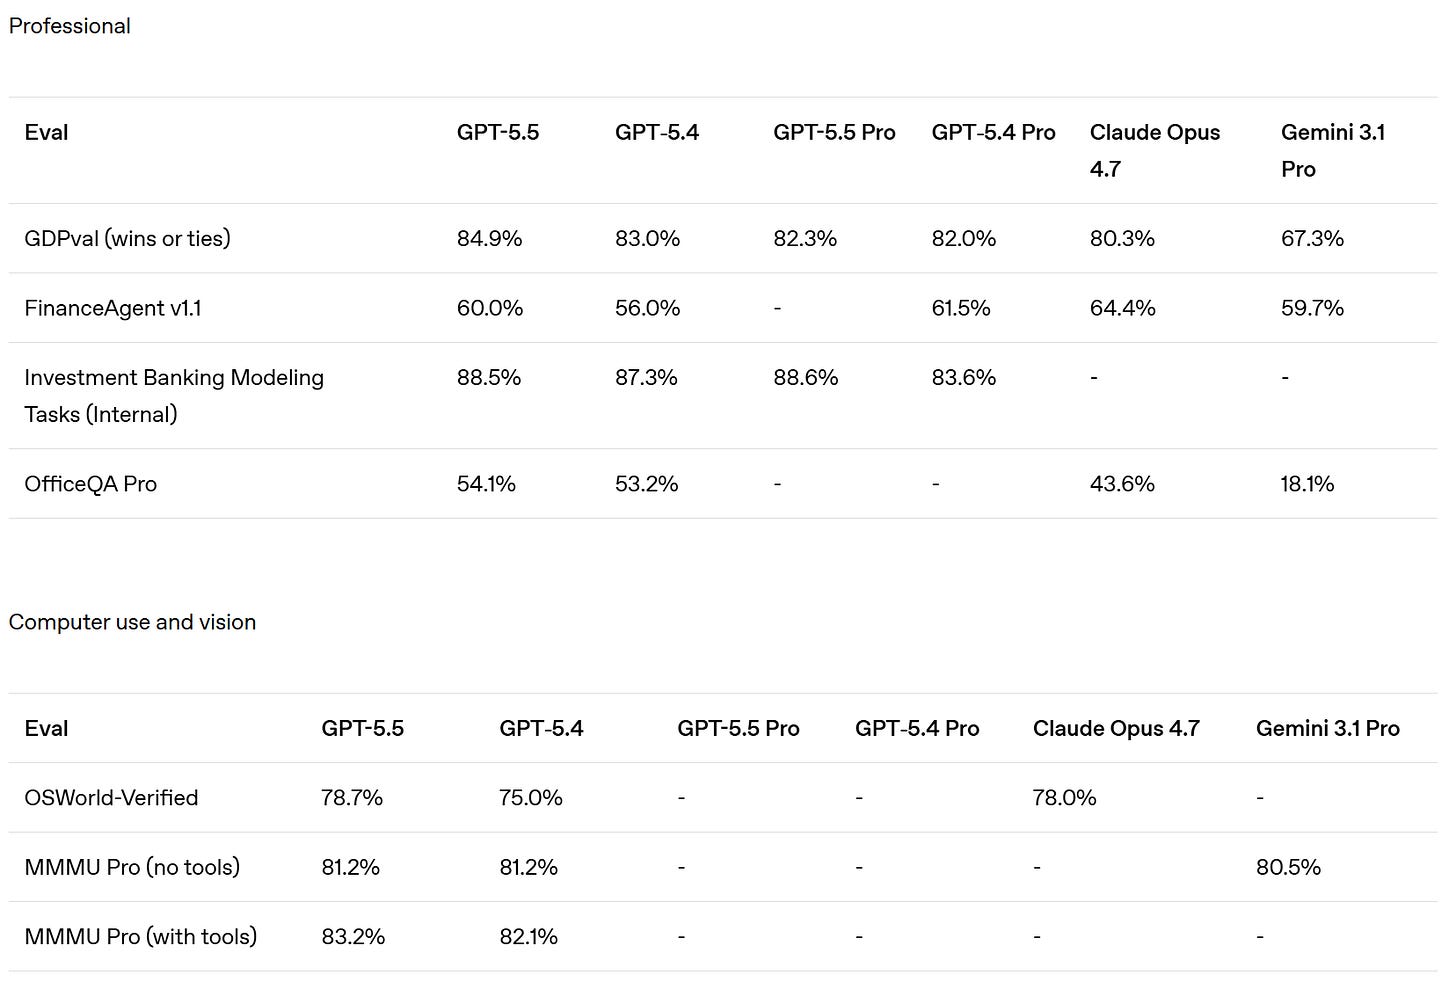Select the GPT-5.5 column header in Professional table
Screen dimensions: 1456x989
pos(497,132)
